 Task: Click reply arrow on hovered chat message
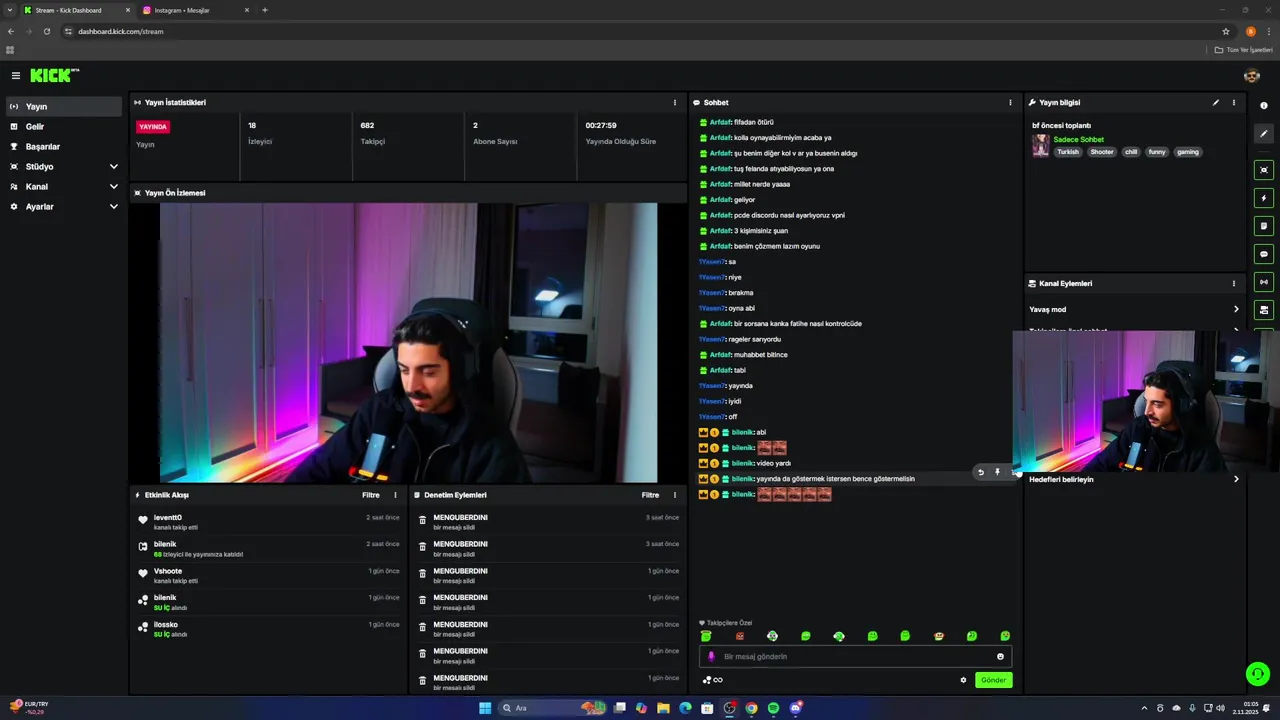(981, 472)
